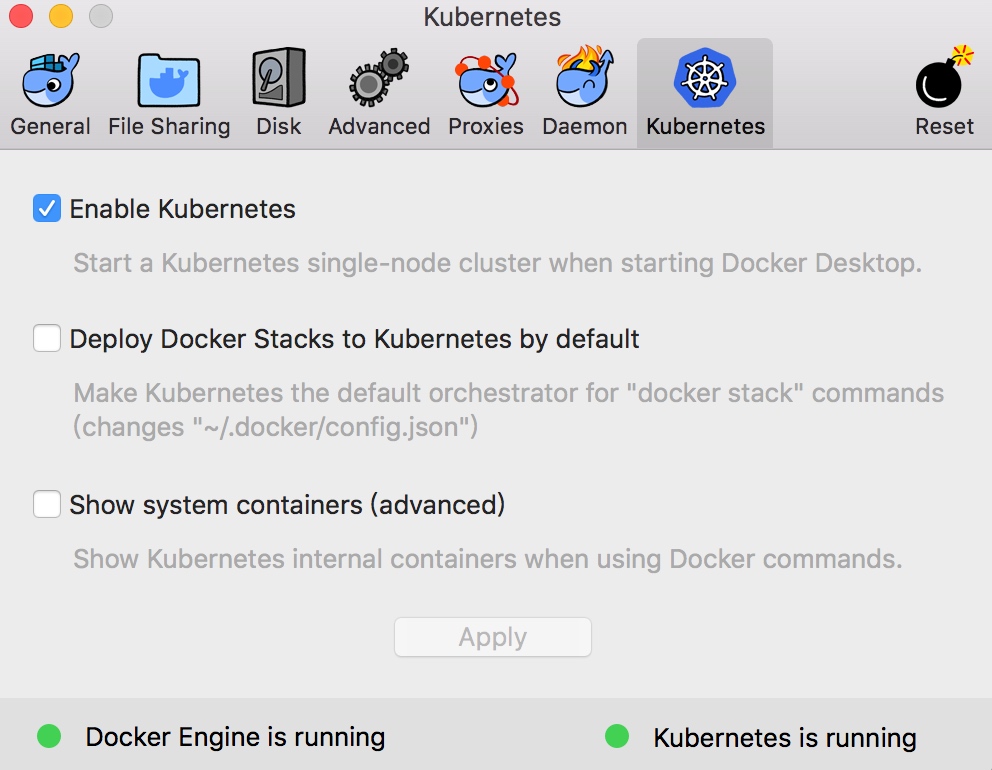This screenshot has width=992, height=770.
Task: Click the "Kubernetes is running" status text
Action: coord(784,739)
